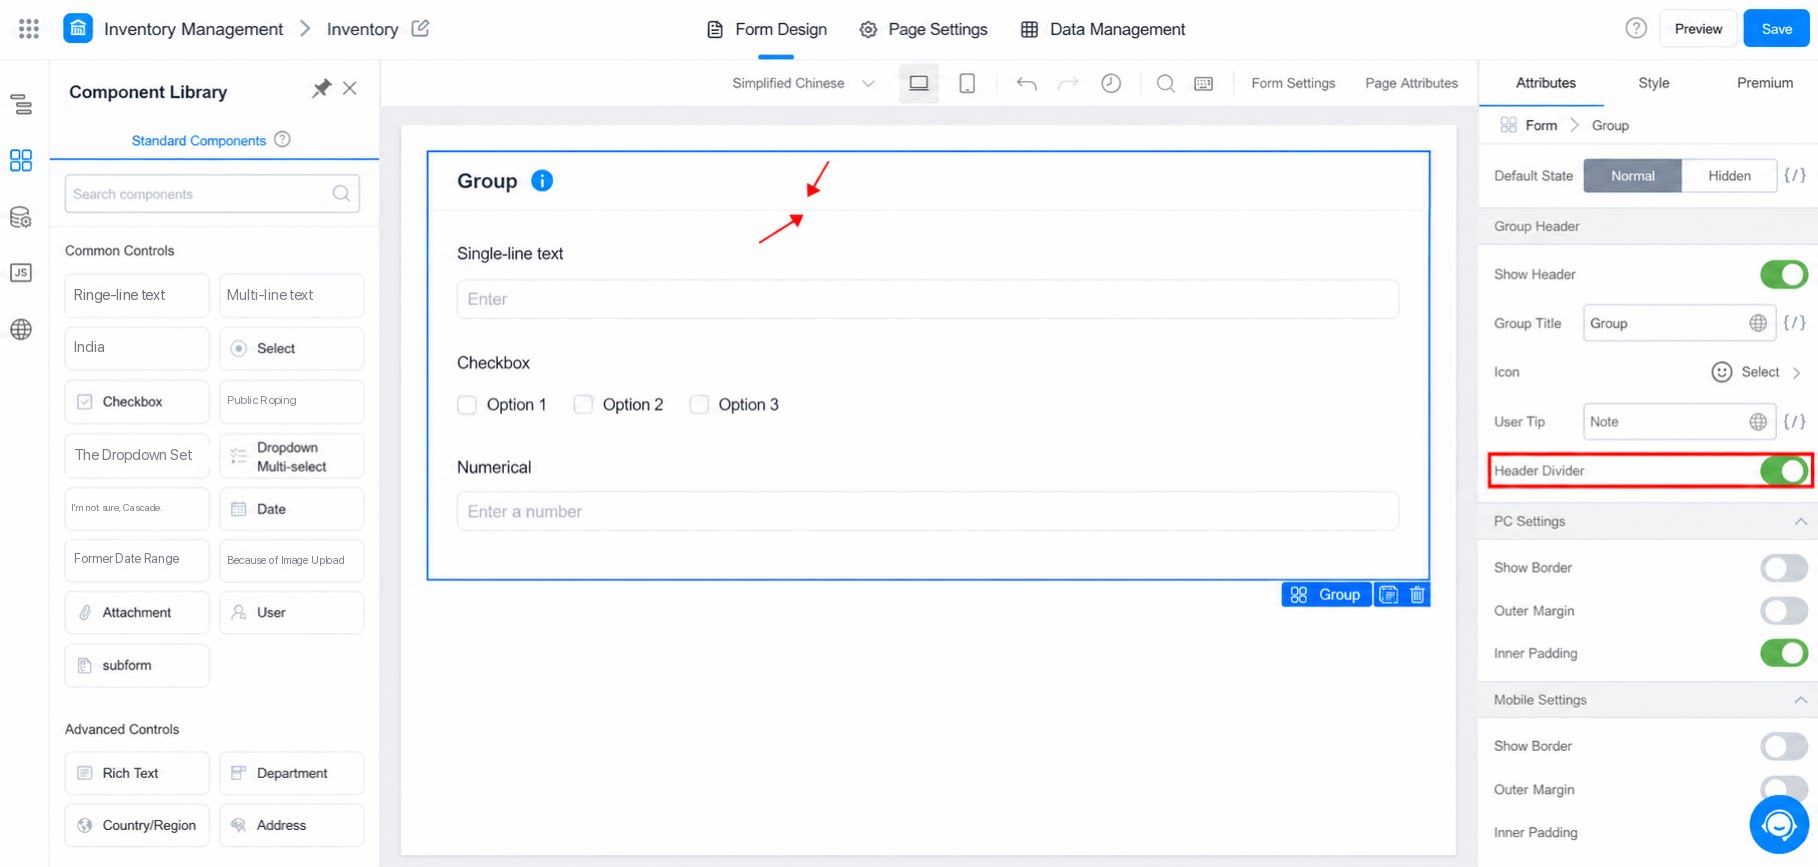This screenshot has height=867, width=1818.
Task: Open the history clock icon
Action: tap(1111, 83)
